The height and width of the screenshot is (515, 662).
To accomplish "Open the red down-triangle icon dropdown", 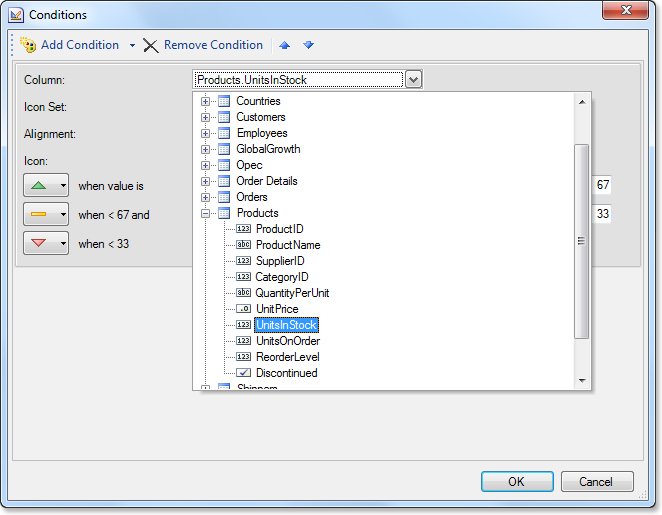I will click(x=46, y=243).
